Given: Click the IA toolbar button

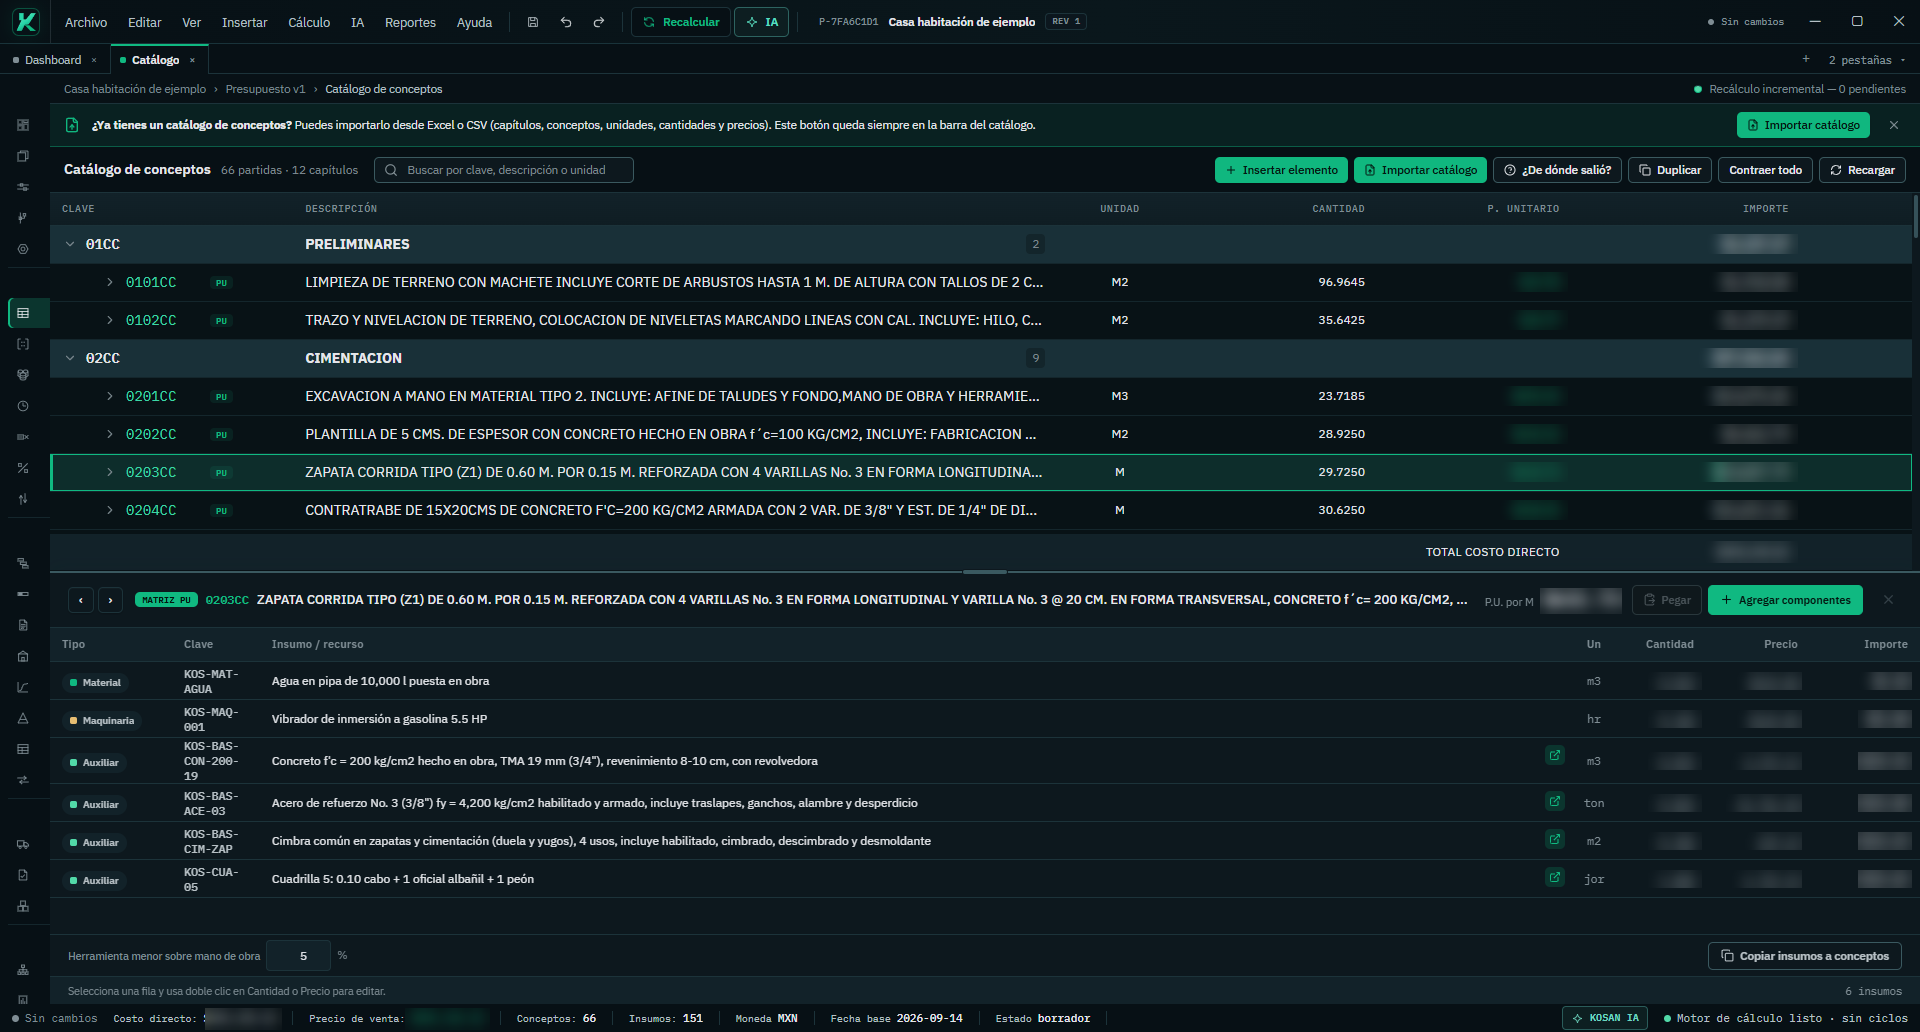Looking at the screenshot, I should pyautogui.click(x=762, y=22).
